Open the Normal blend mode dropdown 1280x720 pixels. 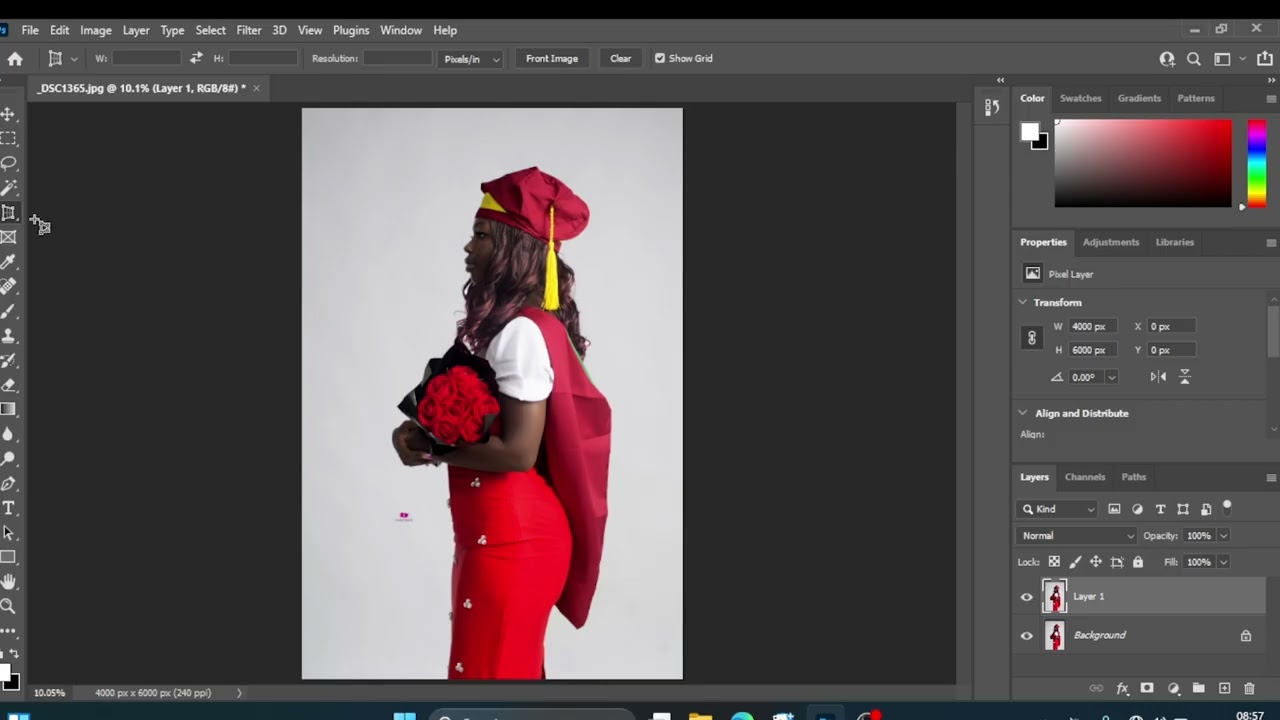pos(1077,536)
